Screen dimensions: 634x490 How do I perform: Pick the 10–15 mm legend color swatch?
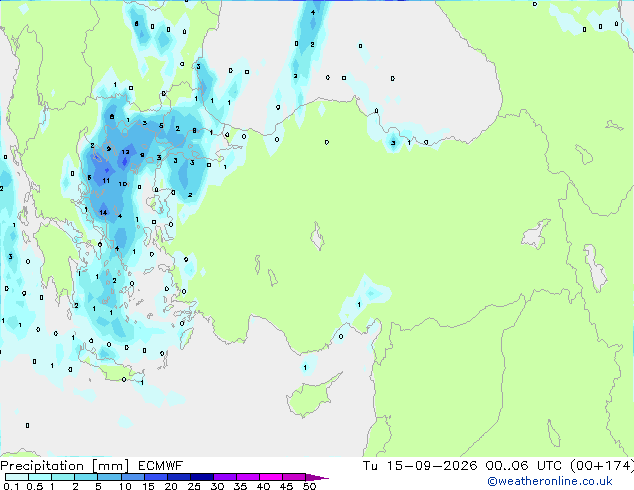[133, 477]
